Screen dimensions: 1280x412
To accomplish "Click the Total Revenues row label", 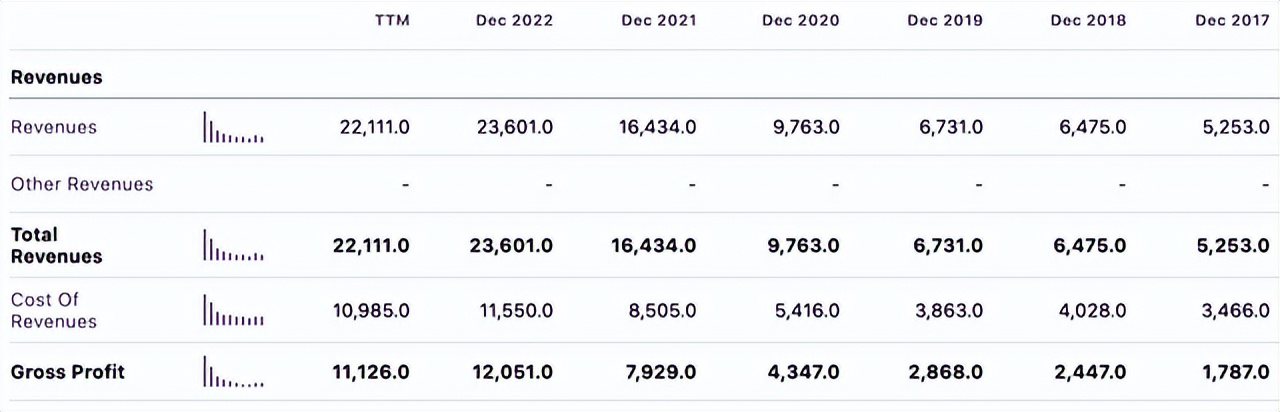I will (x=57, y=245).
